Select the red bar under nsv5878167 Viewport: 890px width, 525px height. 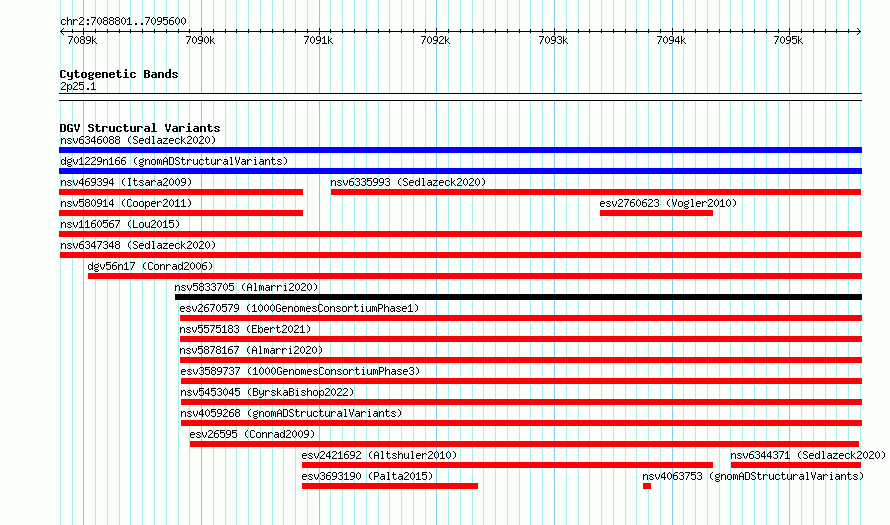[521, 360]
